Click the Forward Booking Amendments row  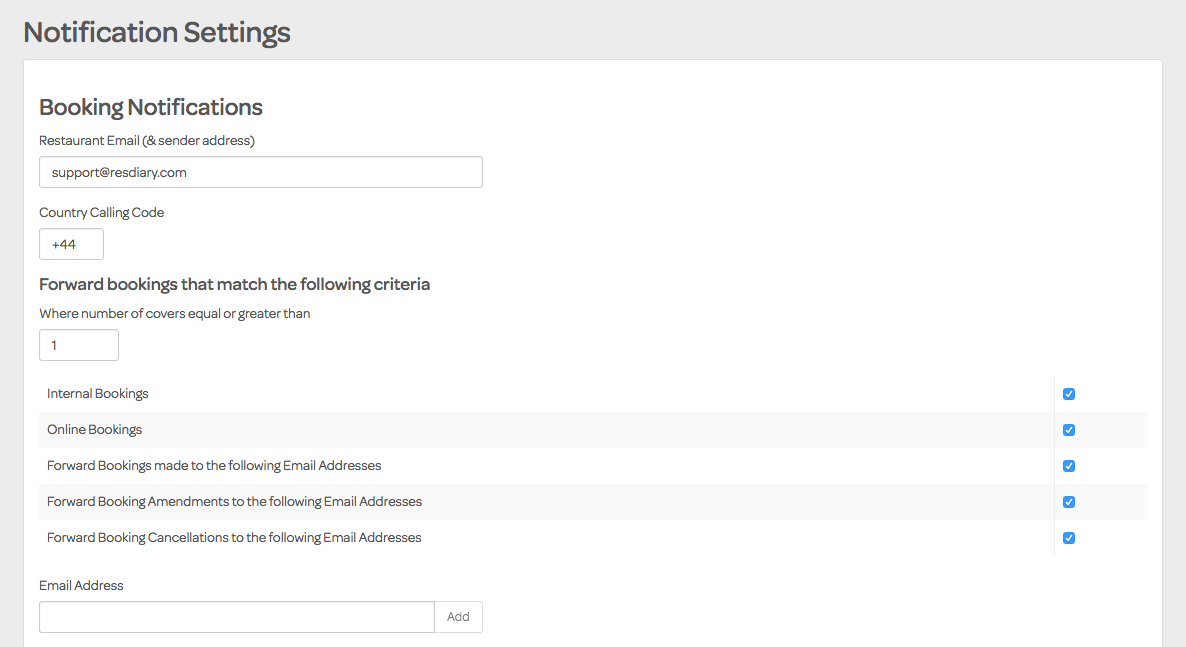pyautogui.click(x=234, y=501)
